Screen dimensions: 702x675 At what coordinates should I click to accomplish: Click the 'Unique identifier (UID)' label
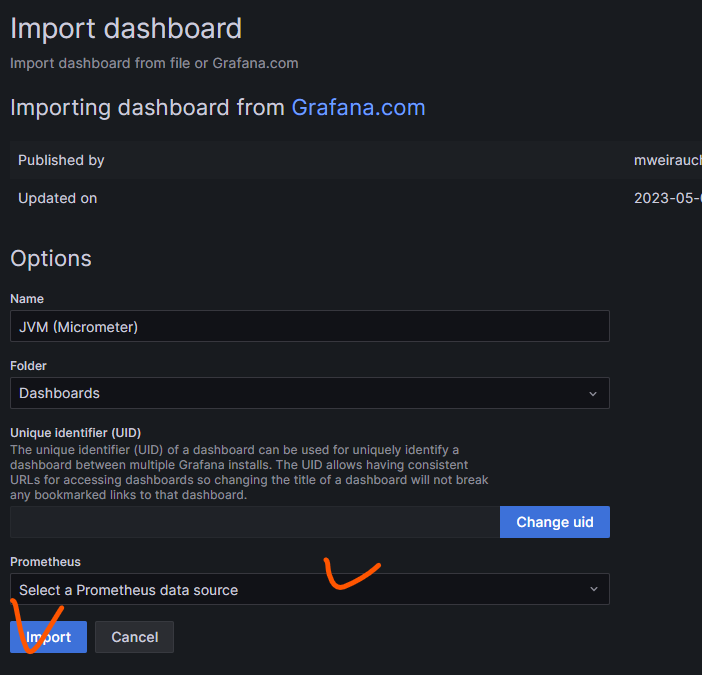click(x=75, y=433)
